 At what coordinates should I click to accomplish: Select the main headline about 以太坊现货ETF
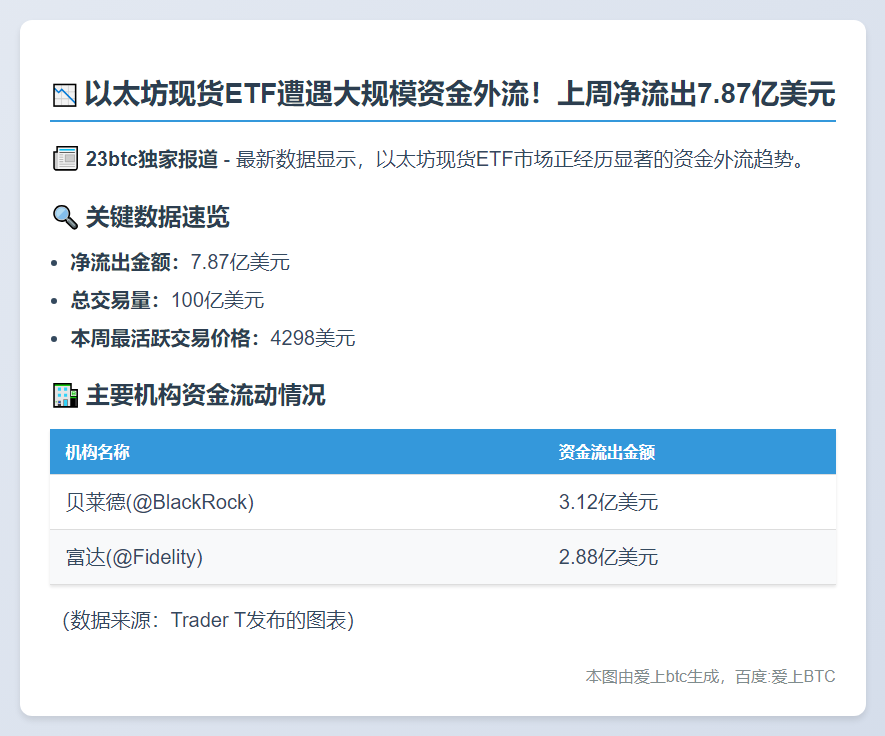tap(459, 95)
